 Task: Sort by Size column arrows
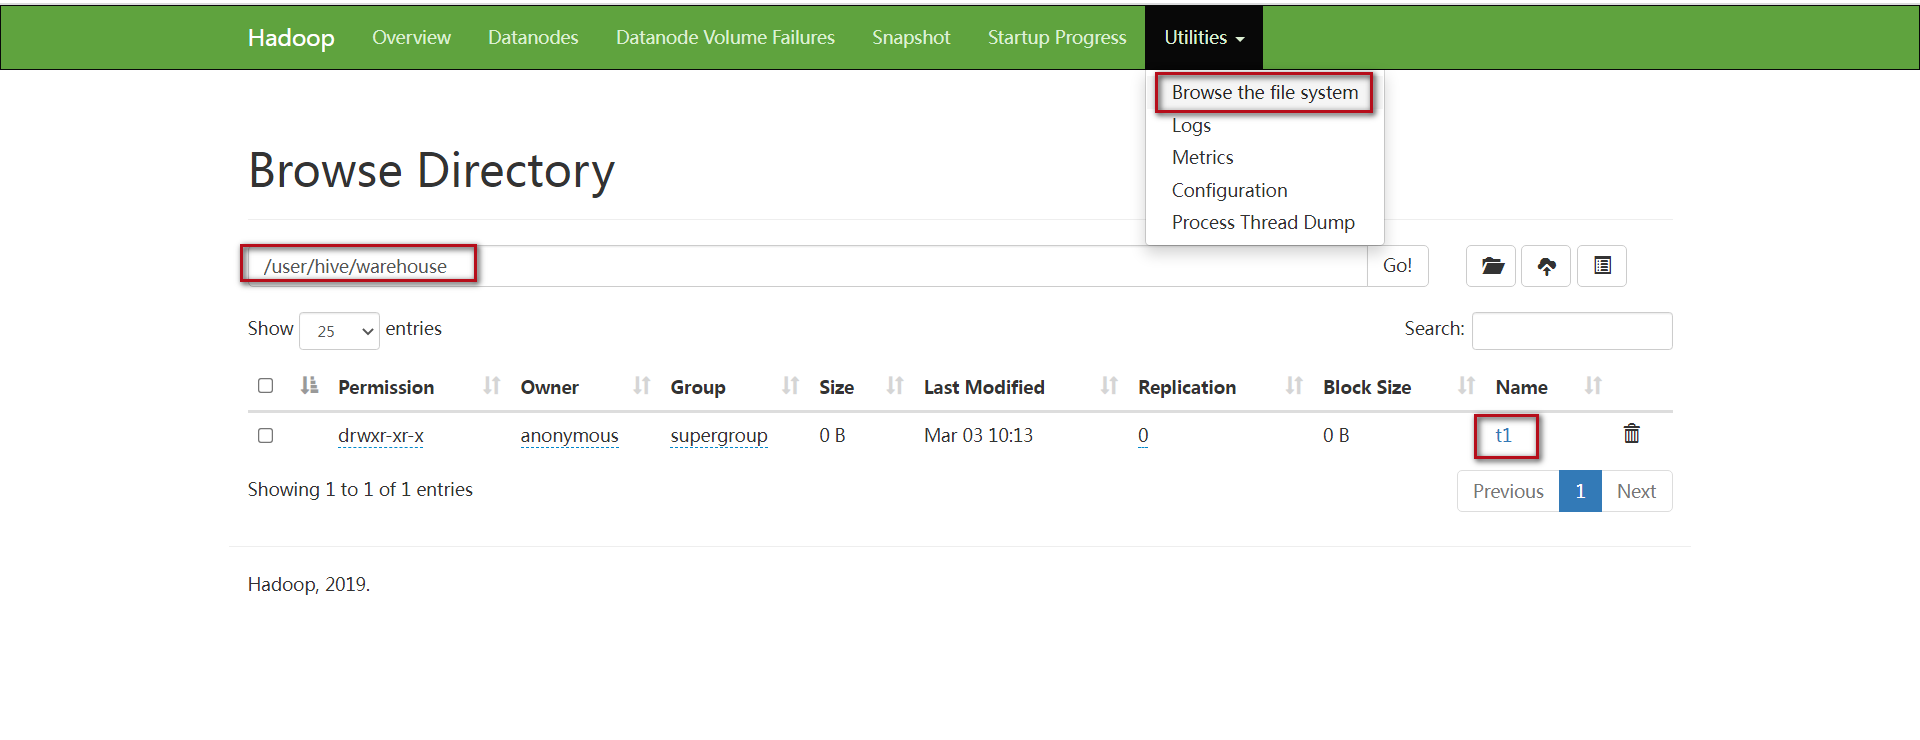pos(895,386)
